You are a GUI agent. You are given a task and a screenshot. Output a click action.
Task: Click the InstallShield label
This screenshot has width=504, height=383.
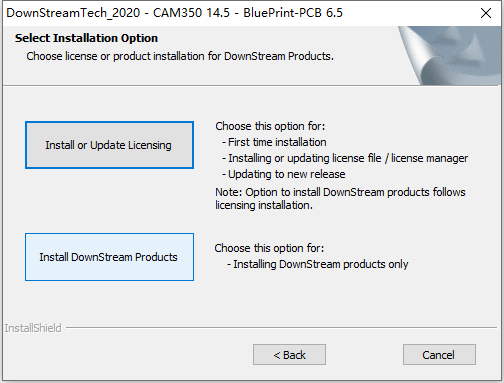click(x=33, y=328)
